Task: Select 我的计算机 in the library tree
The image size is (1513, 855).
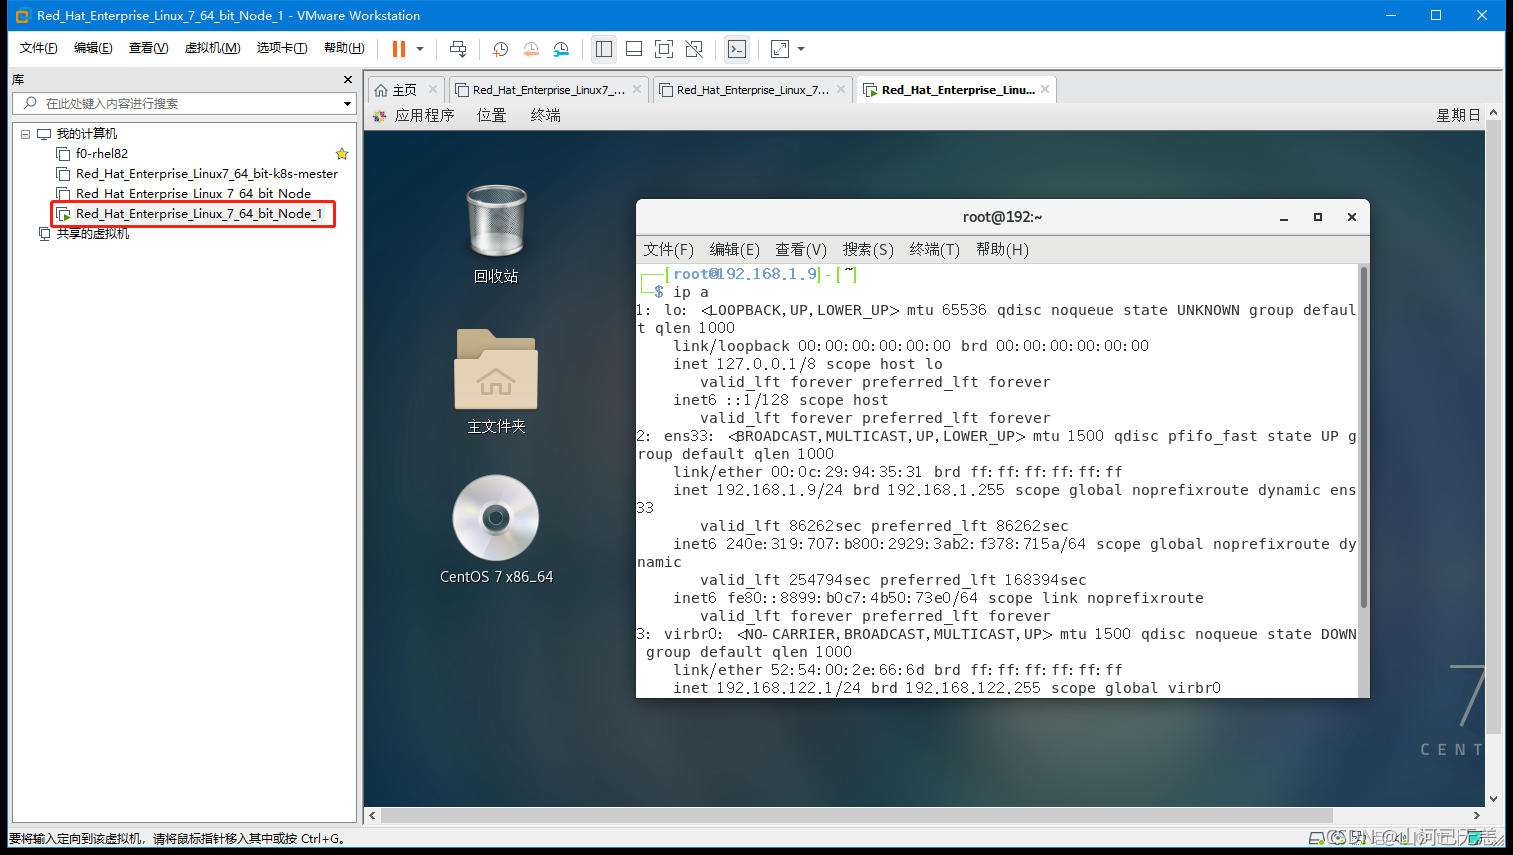Action: 87,134
